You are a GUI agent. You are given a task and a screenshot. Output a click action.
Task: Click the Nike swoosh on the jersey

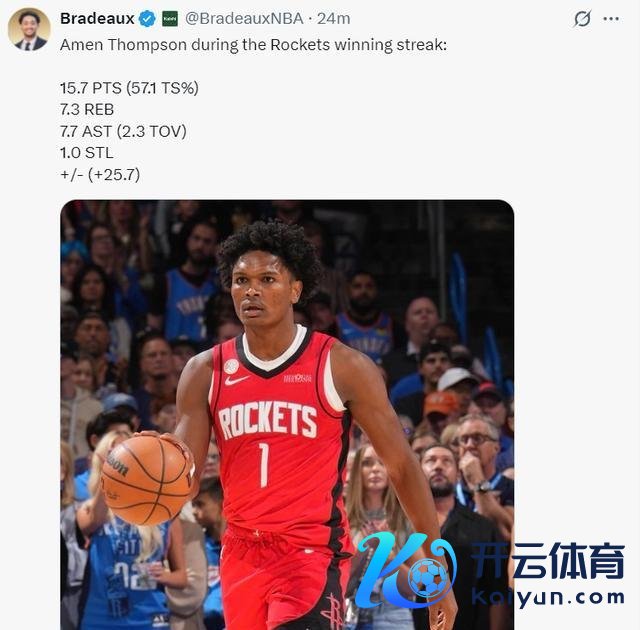pos(236,380)
